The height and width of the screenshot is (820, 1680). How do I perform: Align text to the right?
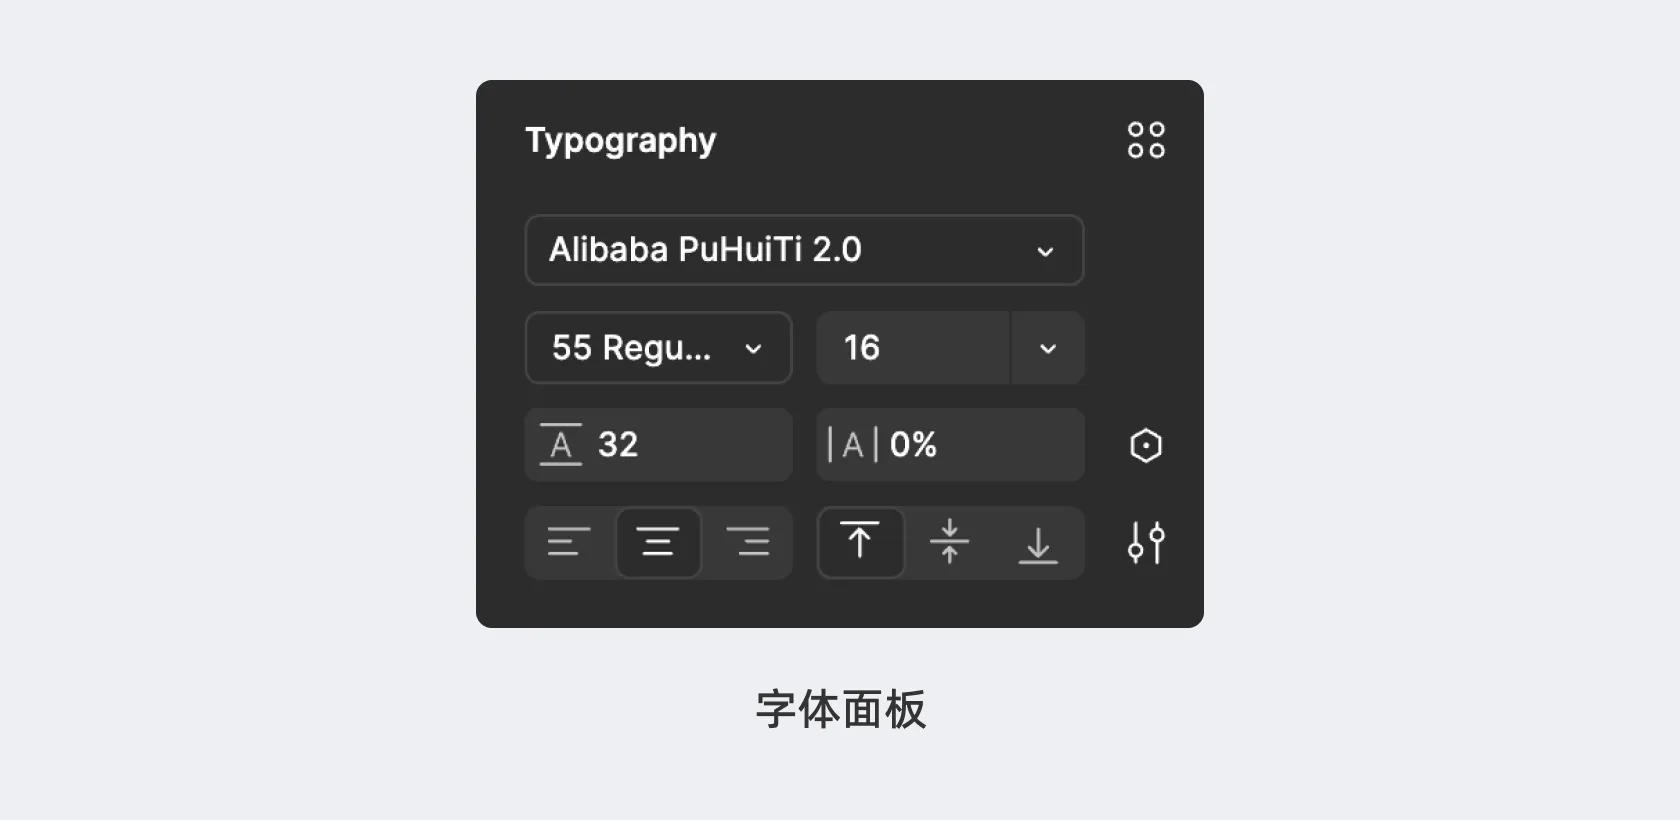pyautogui.click(x=748, y=543)
